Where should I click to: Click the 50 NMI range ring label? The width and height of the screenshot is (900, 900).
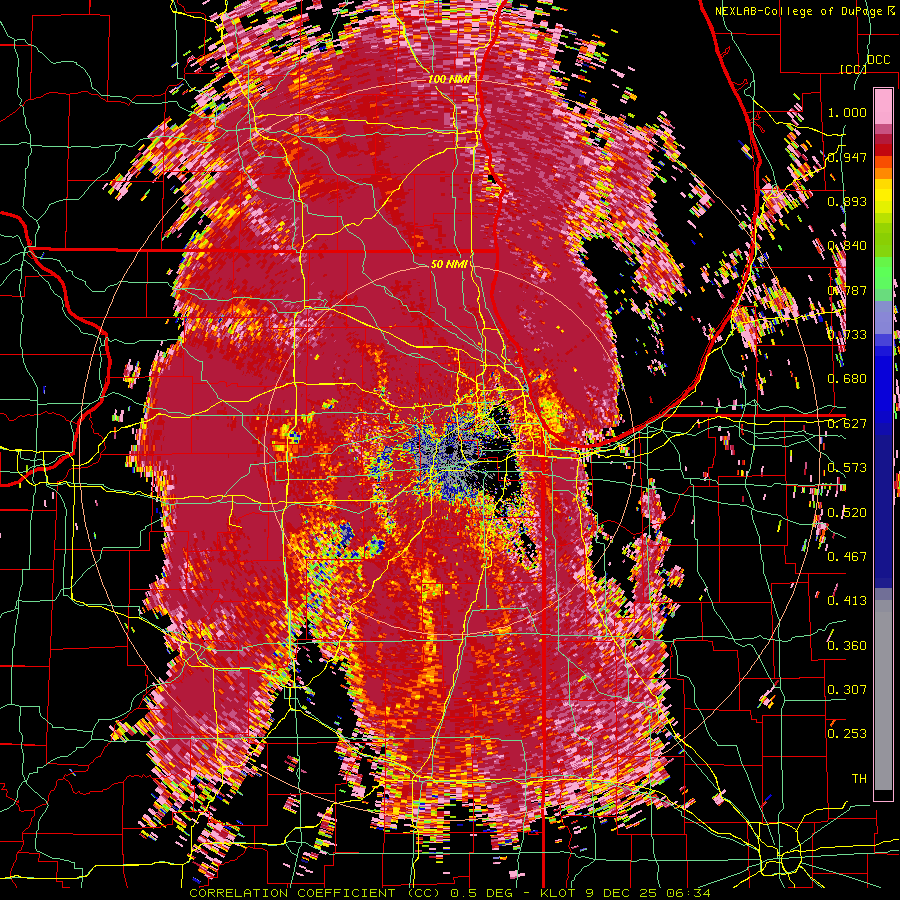[x=449, y=265]
